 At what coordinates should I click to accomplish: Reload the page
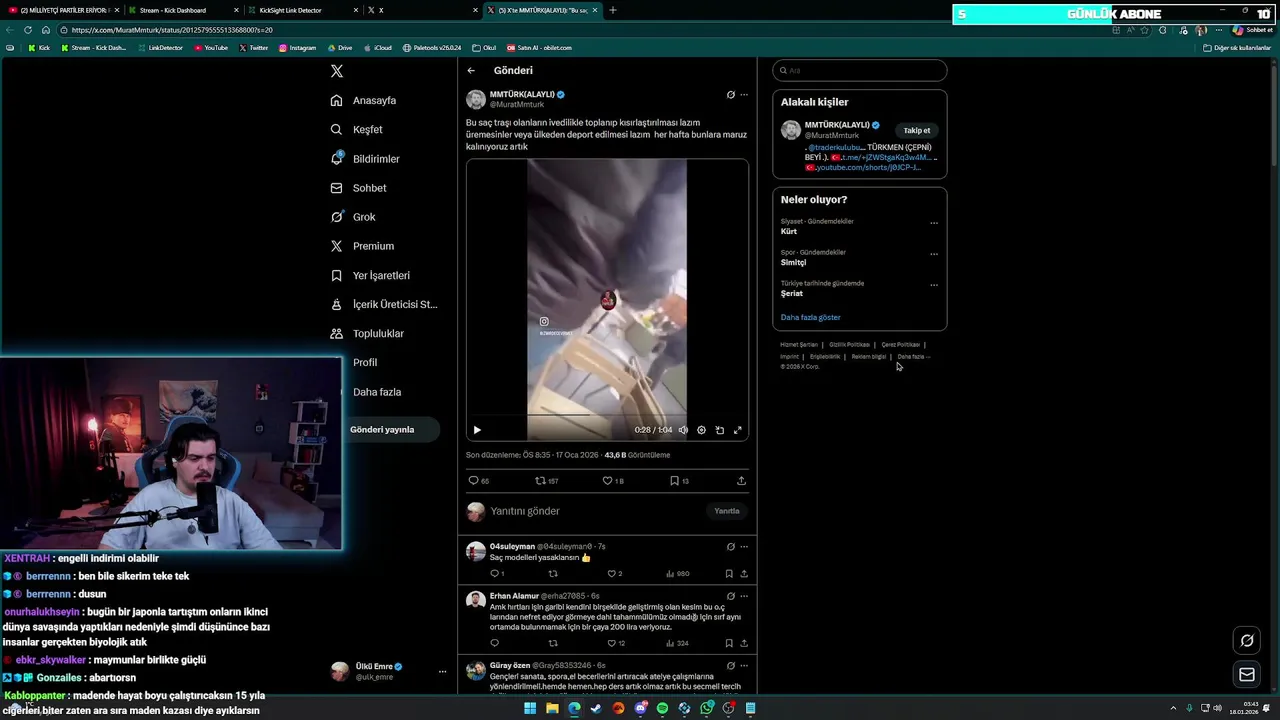pyautogui.click(x=28, y=30)
